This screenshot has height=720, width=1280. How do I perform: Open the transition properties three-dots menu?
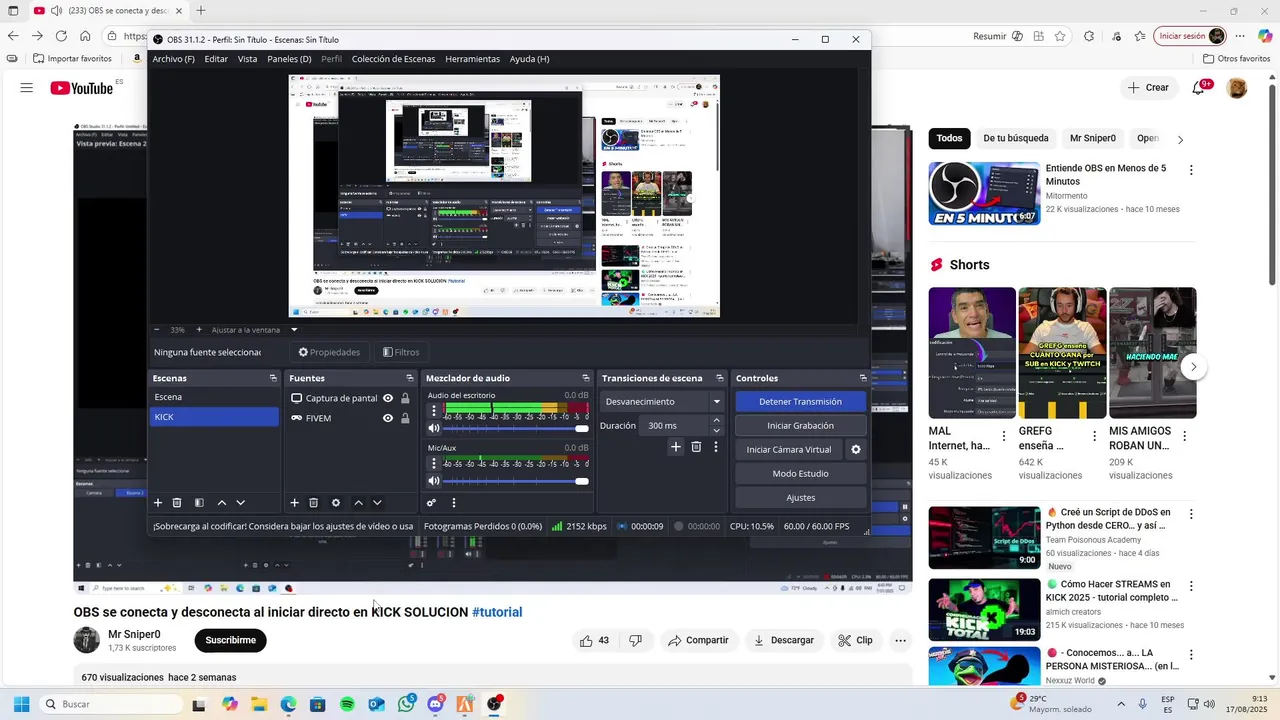pos(715,447)
